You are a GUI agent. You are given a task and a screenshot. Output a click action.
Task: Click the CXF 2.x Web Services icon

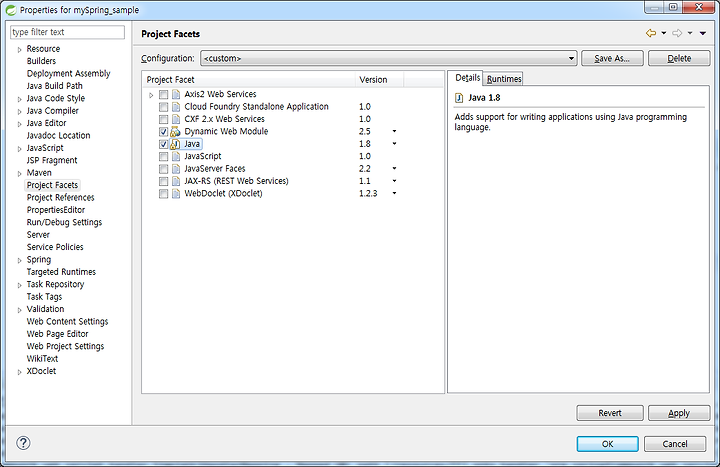(176, 119)
